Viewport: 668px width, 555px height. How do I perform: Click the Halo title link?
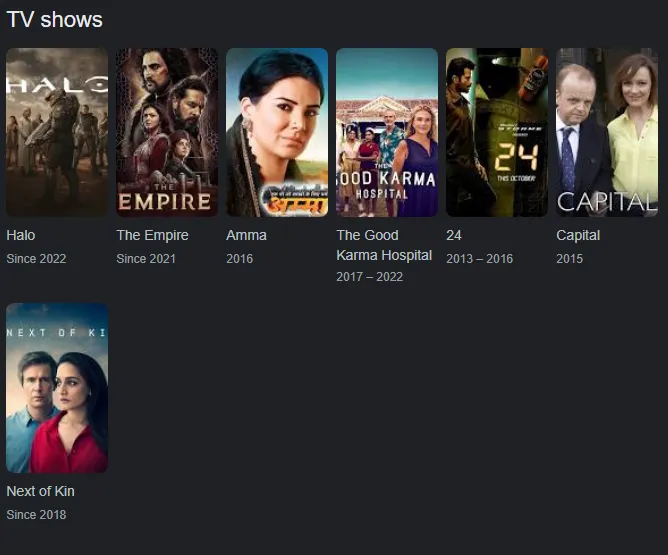[x=21, y=235]
